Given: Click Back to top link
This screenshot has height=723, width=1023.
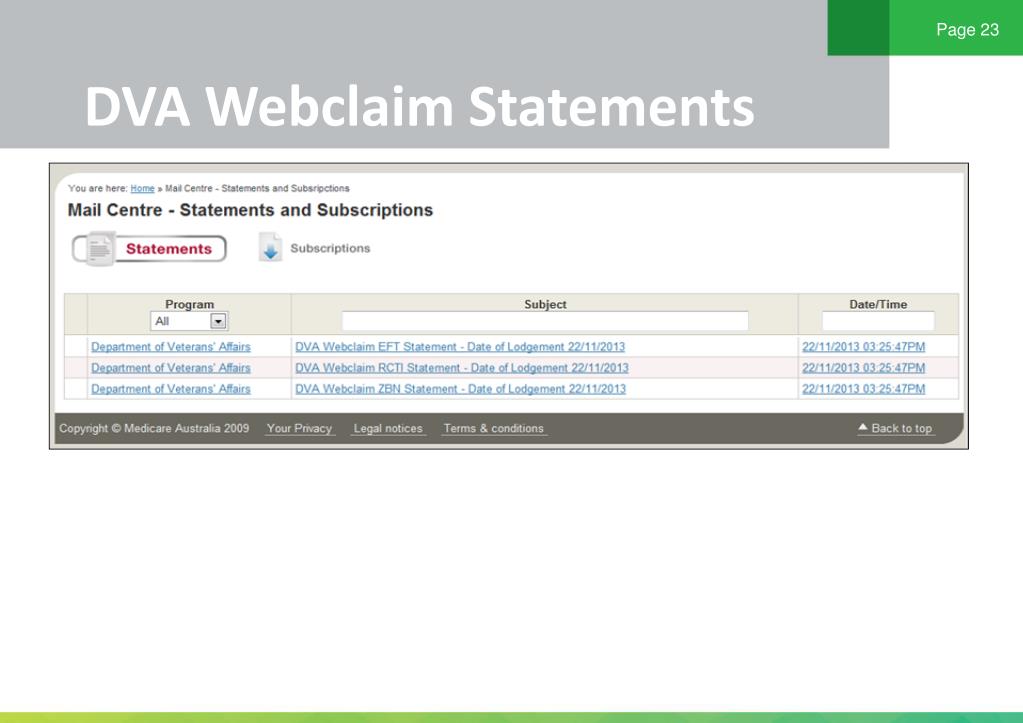Looking at the screenshot, I should pos(895,428).
